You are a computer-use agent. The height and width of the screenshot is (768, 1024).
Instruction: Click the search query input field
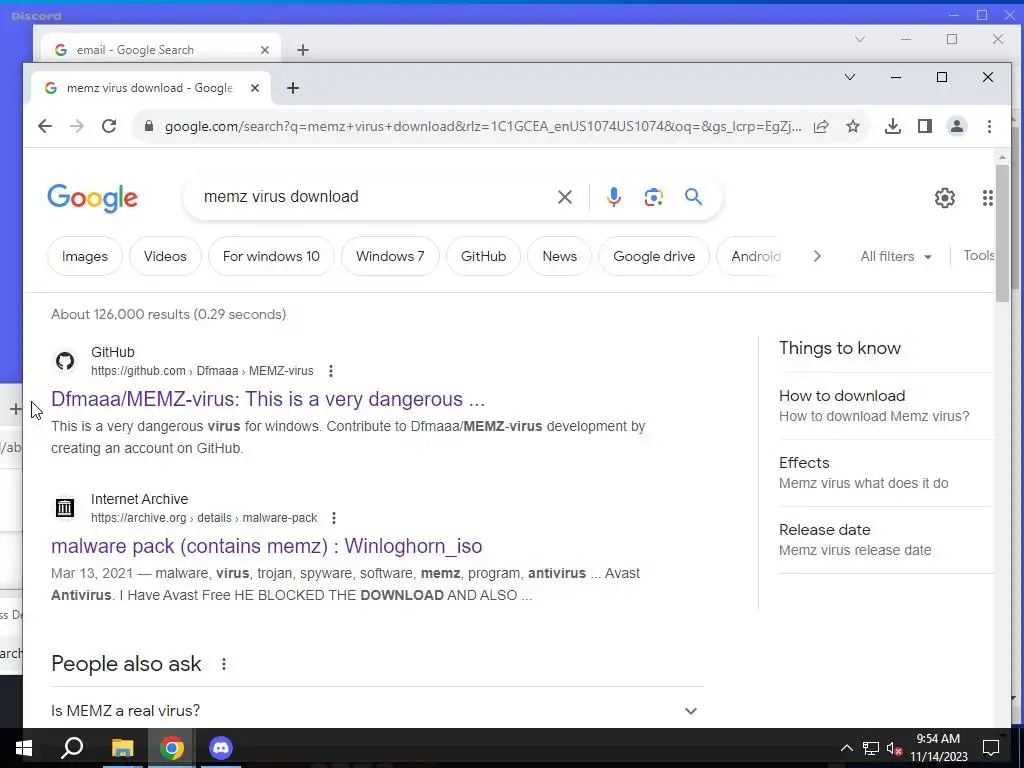372,197
